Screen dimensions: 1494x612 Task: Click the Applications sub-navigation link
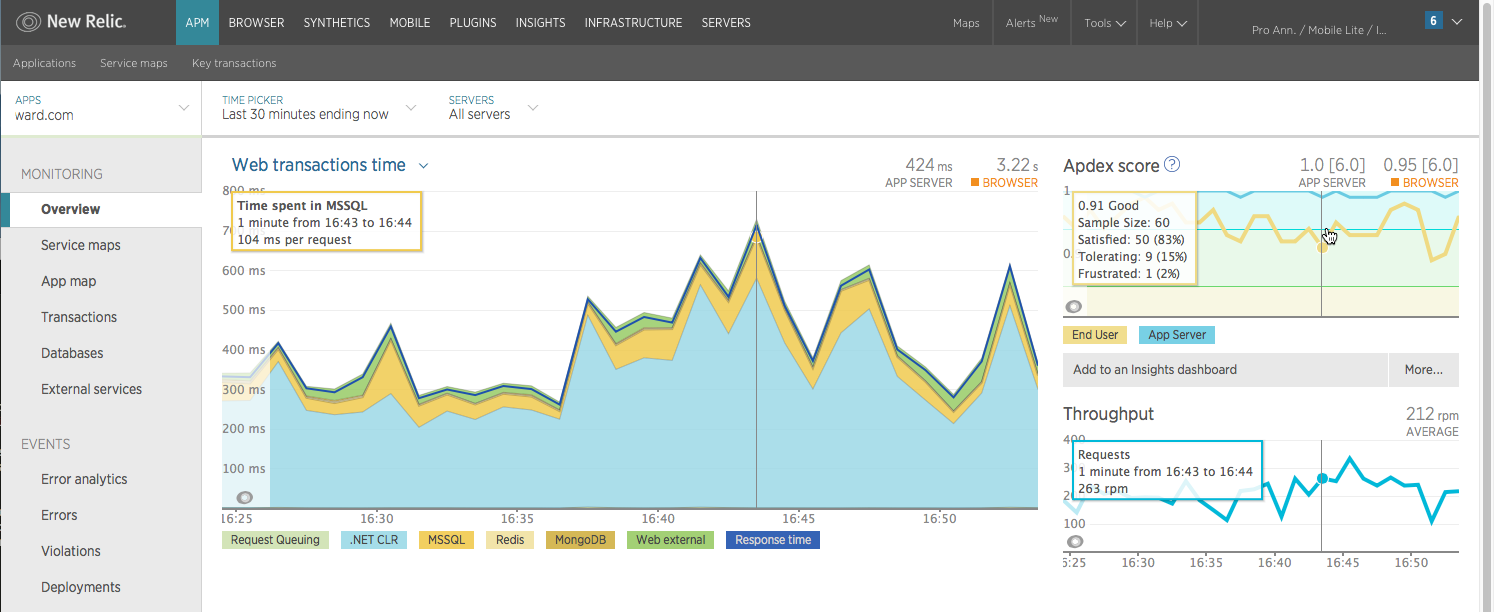click(44, 63)
